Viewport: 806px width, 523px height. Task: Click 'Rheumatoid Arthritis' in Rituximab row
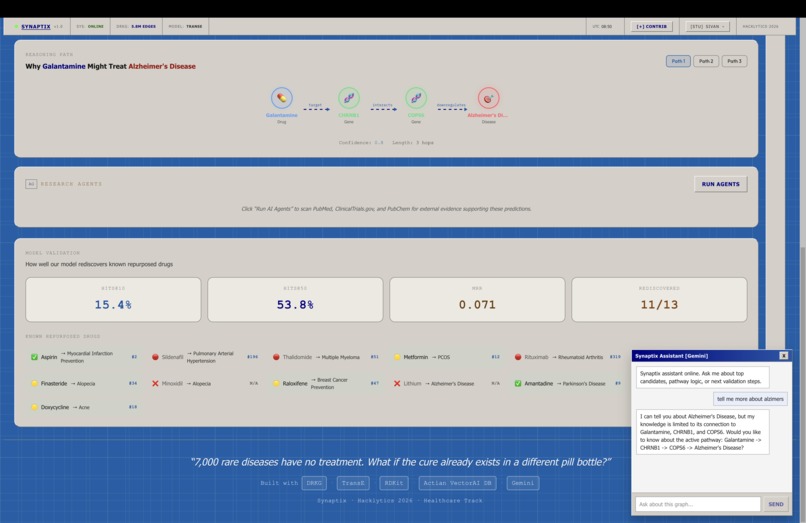tap(580, 357)
